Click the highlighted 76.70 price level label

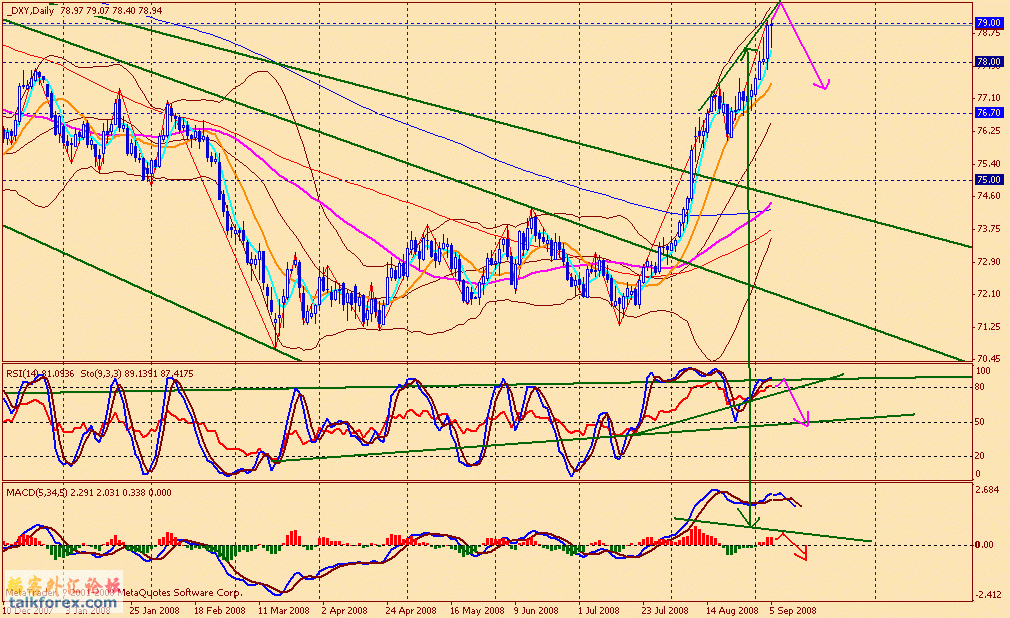click(x=989, y=112)
